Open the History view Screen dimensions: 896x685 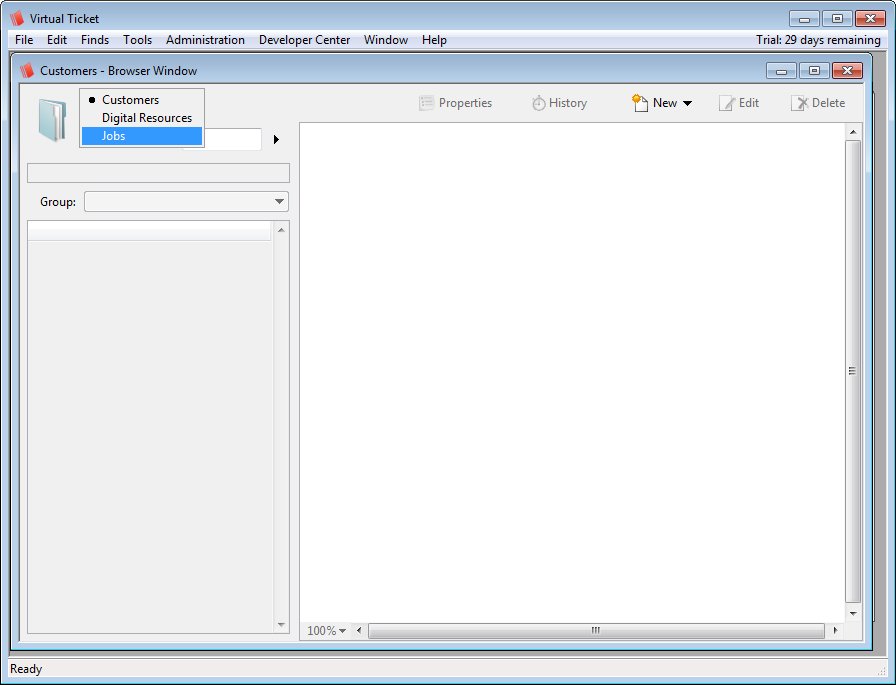[x=559, y=103]
